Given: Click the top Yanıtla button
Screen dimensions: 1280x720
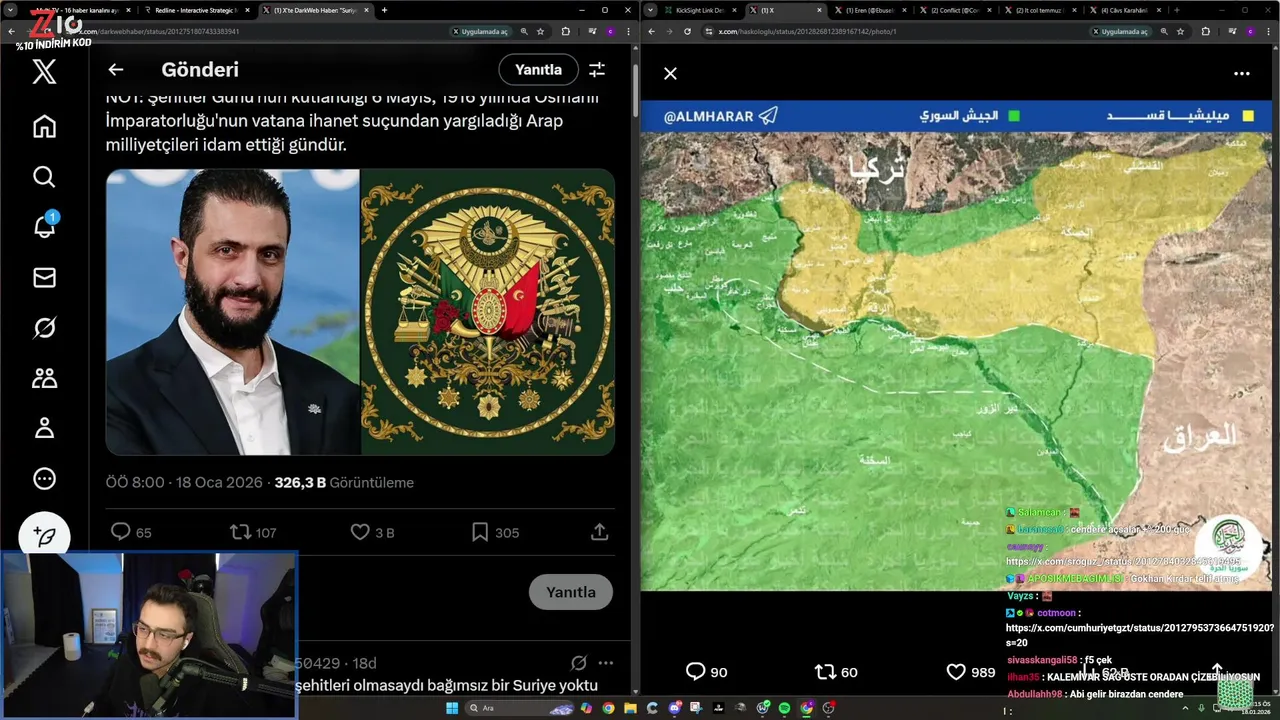Looking at the screenshot, I should pos(539,70).
